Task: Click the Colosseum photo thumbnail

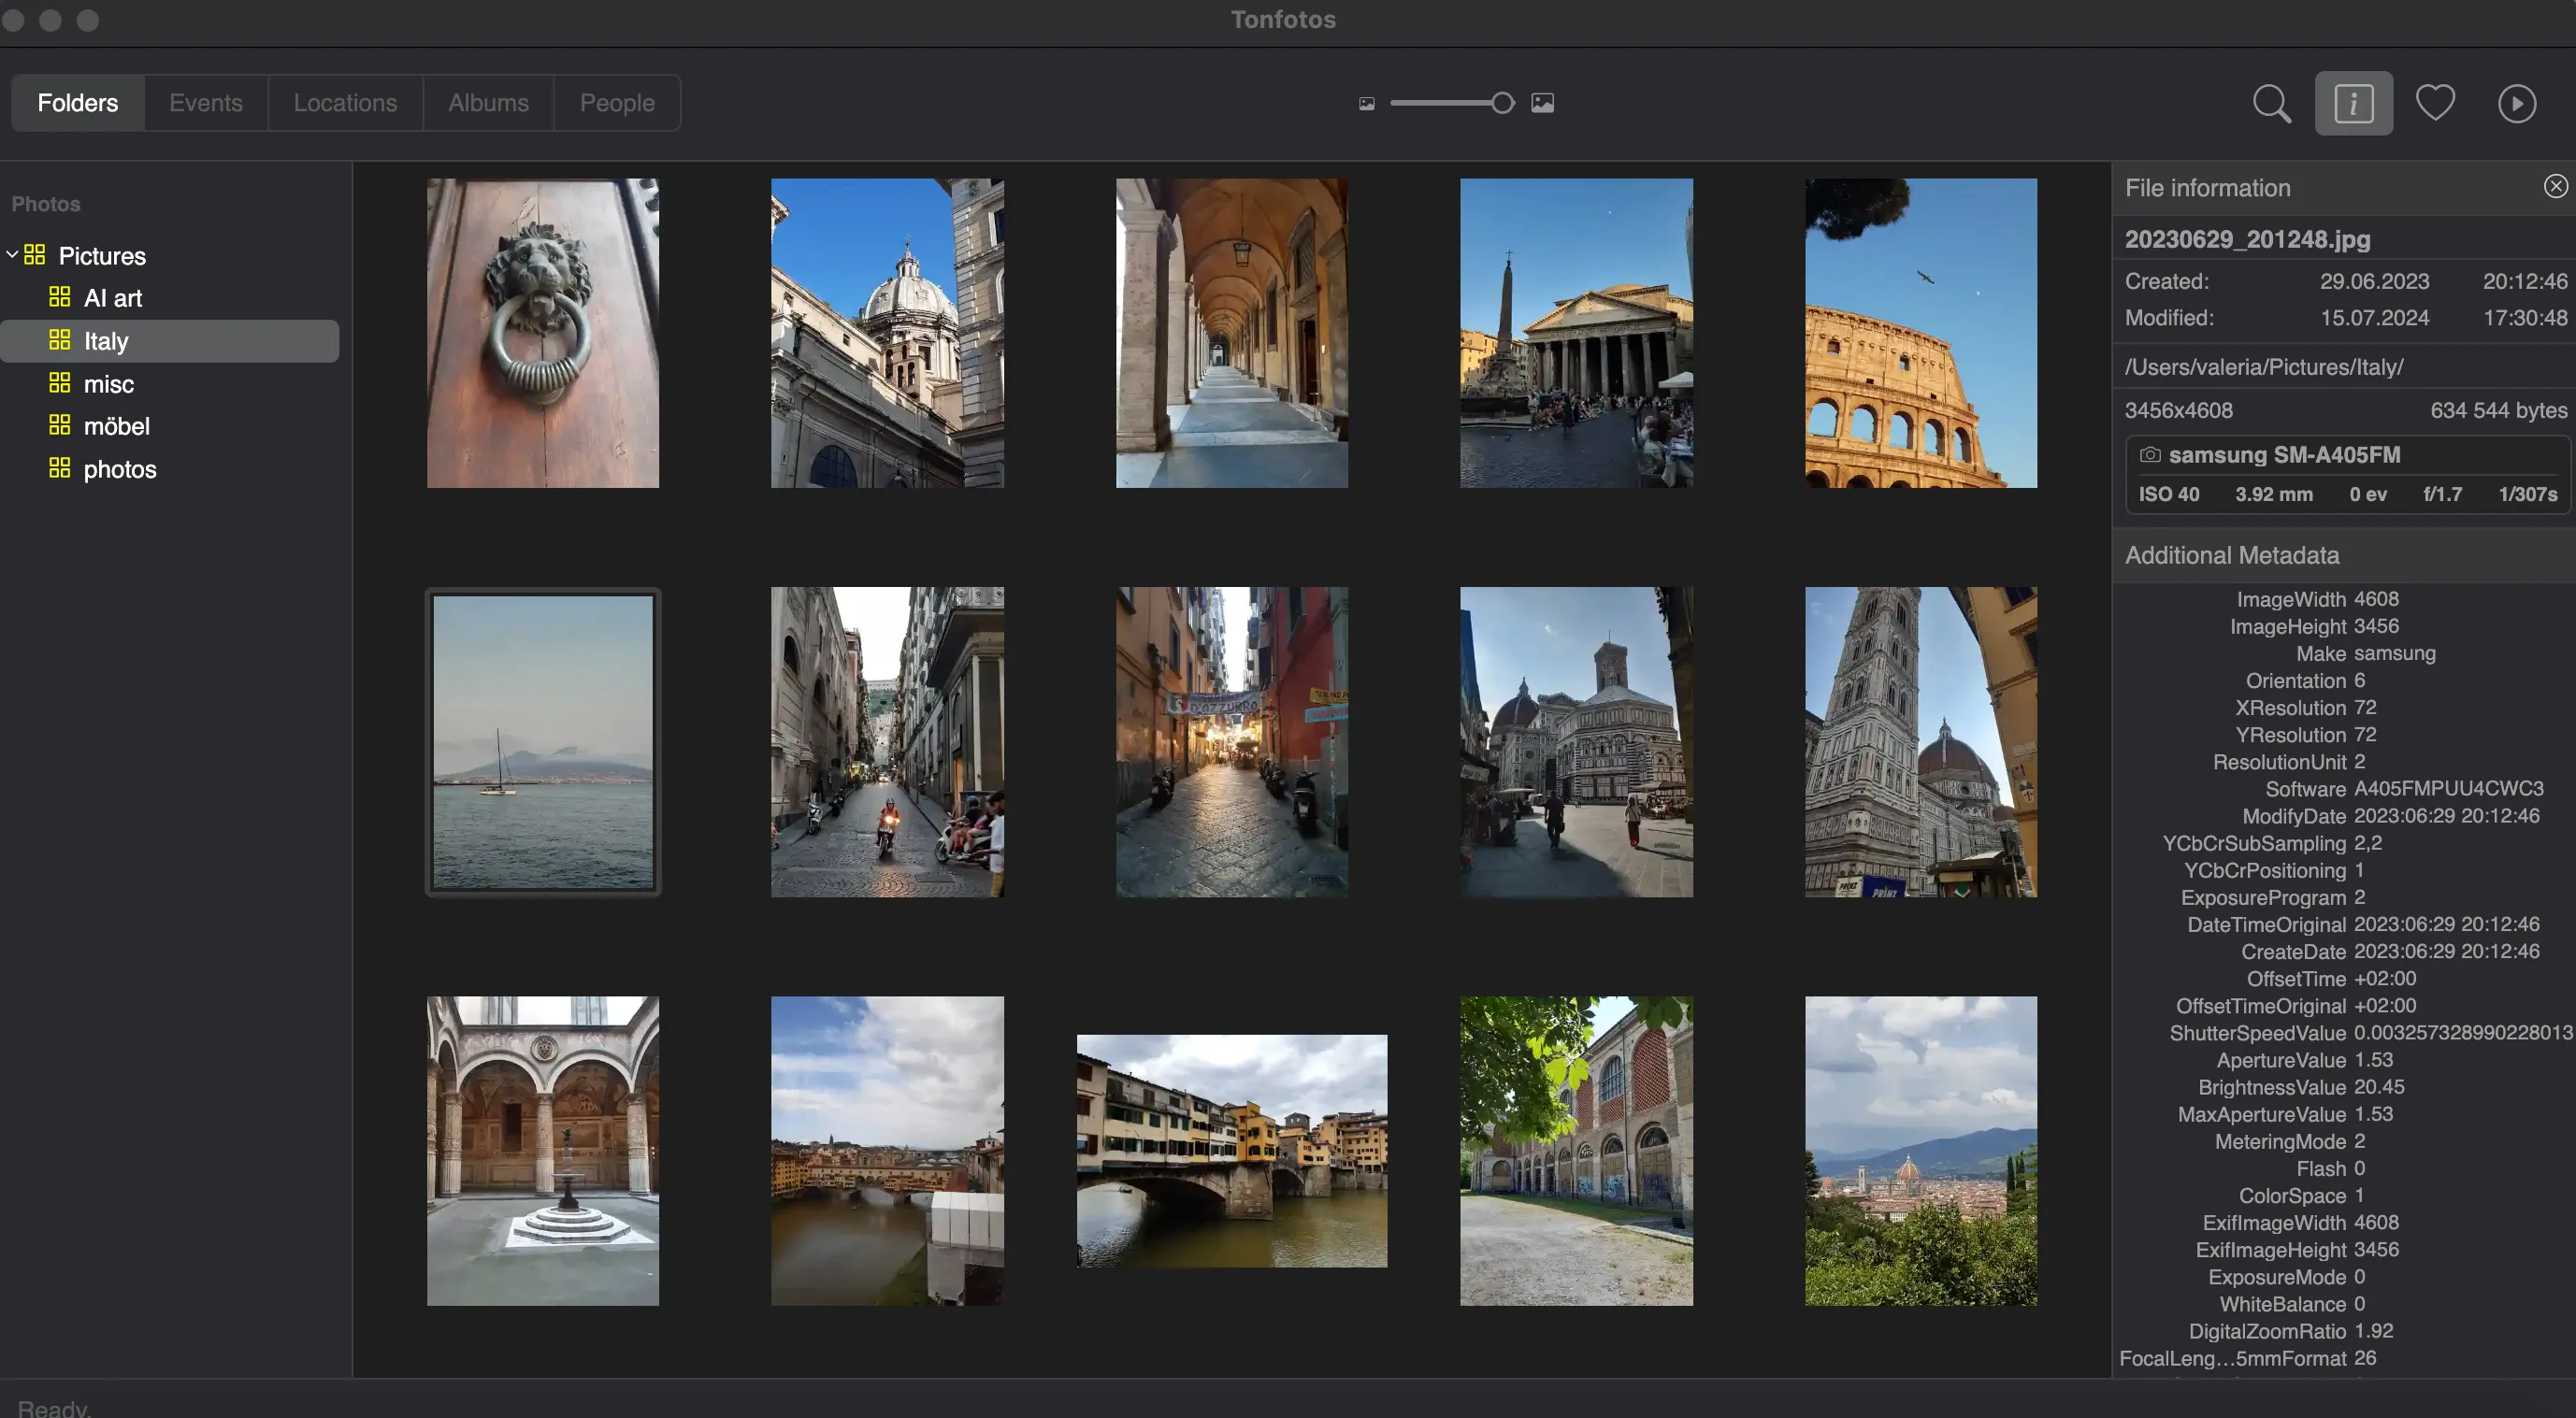Action: (x=1921, y=332)
